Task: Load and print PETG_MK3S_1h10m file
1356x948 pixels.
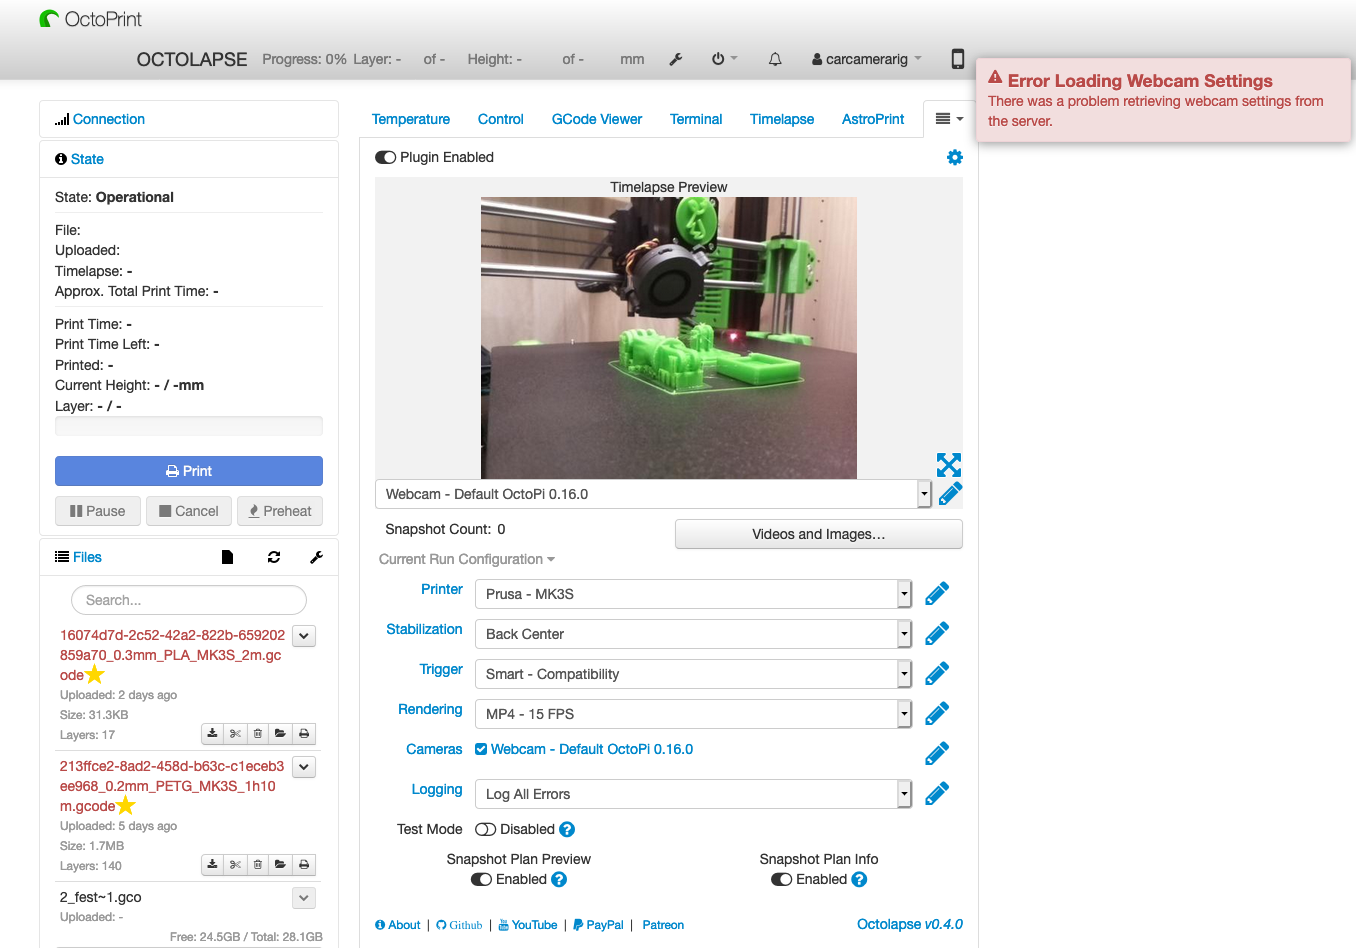Action: click(x=304, y=864)
